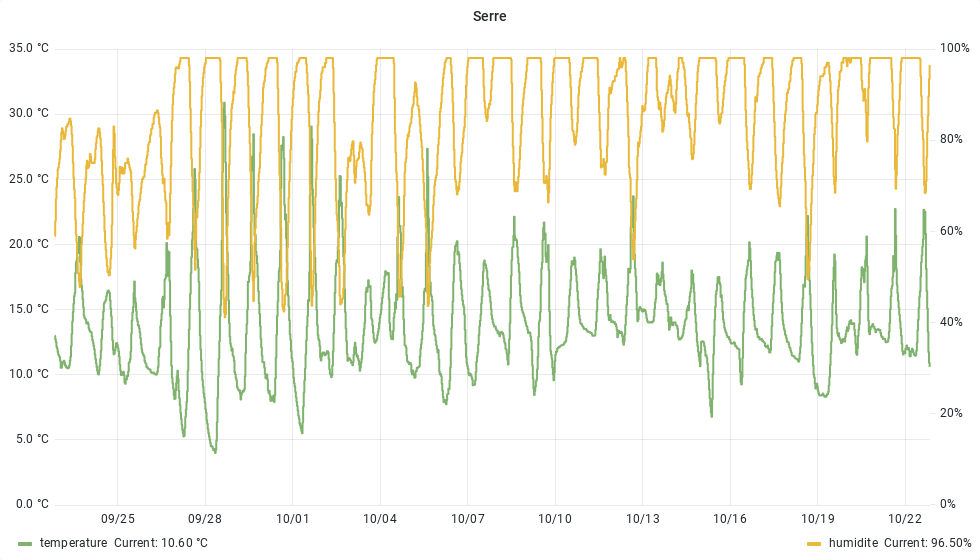This screenshot has height=560, width=980.
Task: Click the yellow humidite color swatch
Action: pyautogui.click(x=814, y=543)
